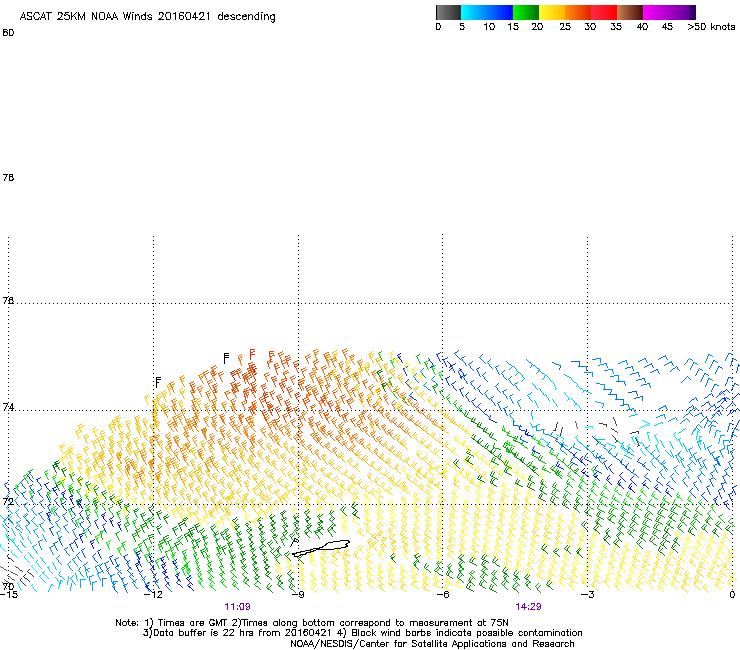This screenshot has height=650, width=740.
Task: Click the '25' legend scale label
Action: [x=565, y=27]
